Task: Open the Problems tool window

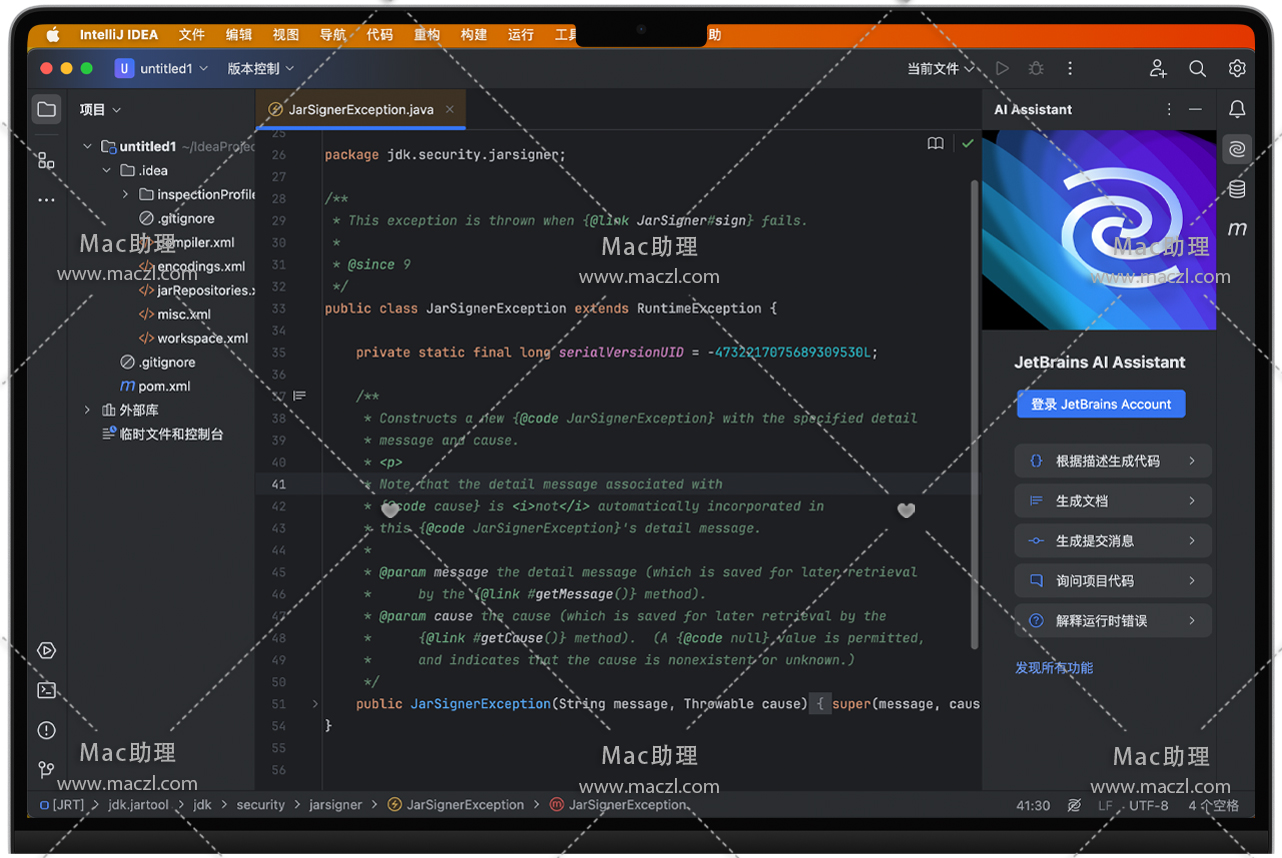Action: (x=46, y=730)
